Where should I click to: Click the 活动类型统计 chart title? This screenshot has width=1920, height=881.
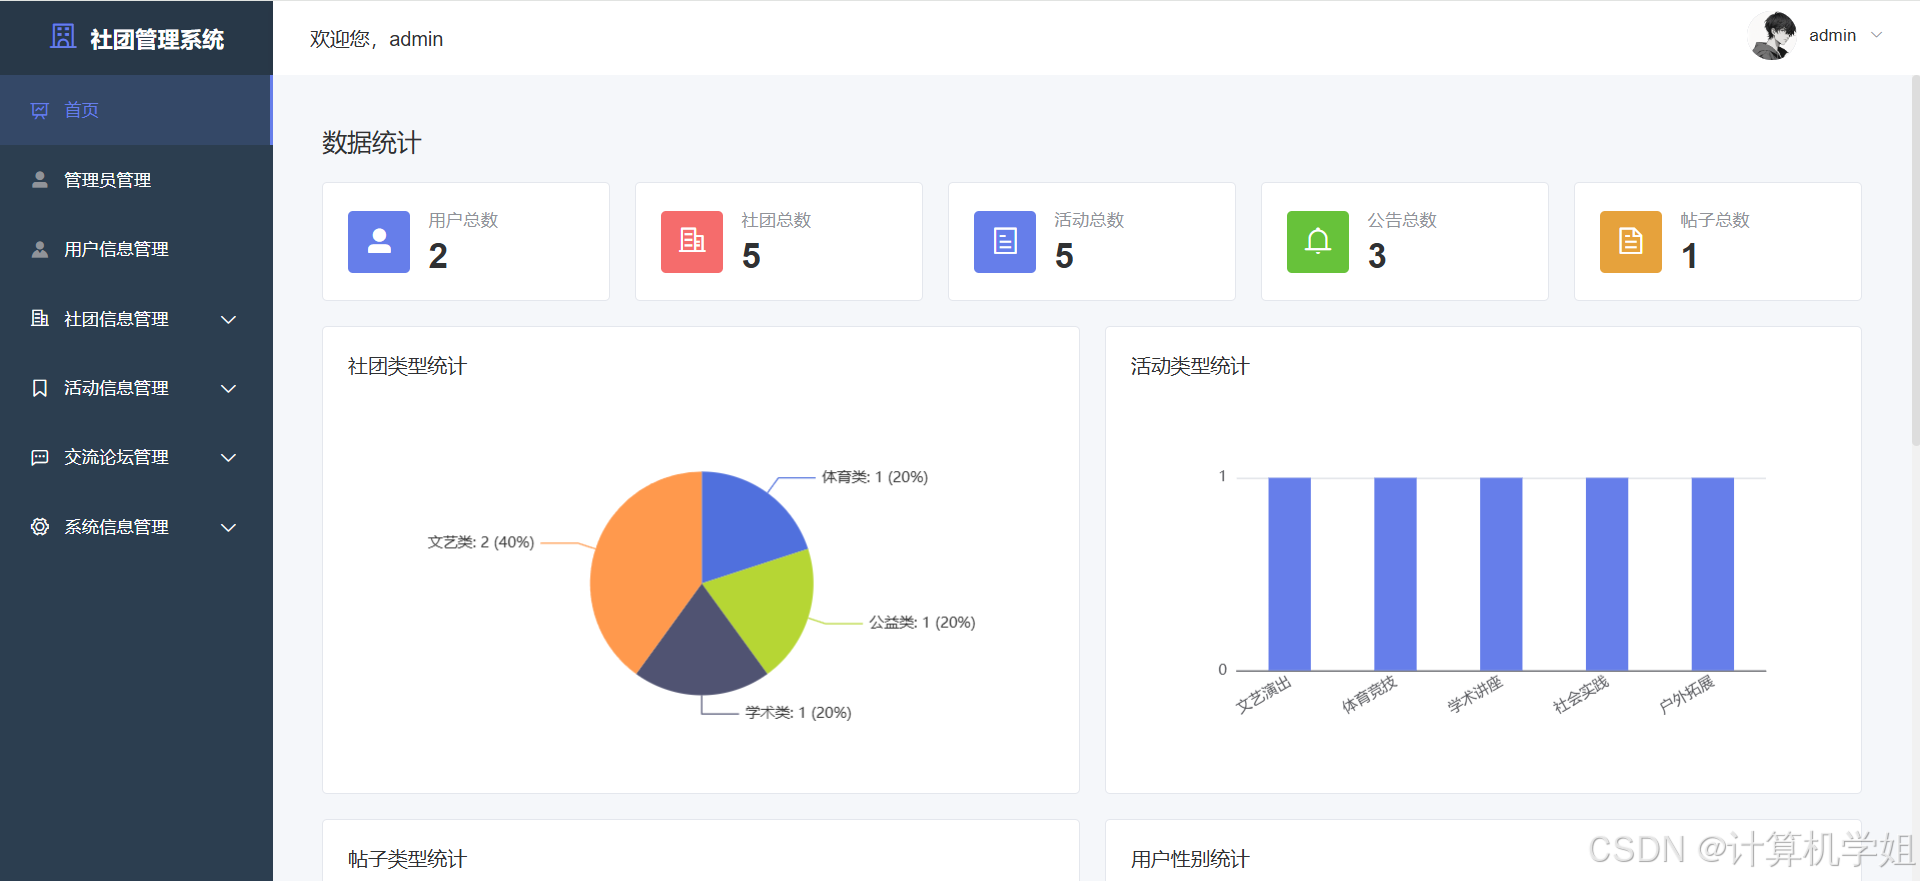click(x=1190, y=366)
